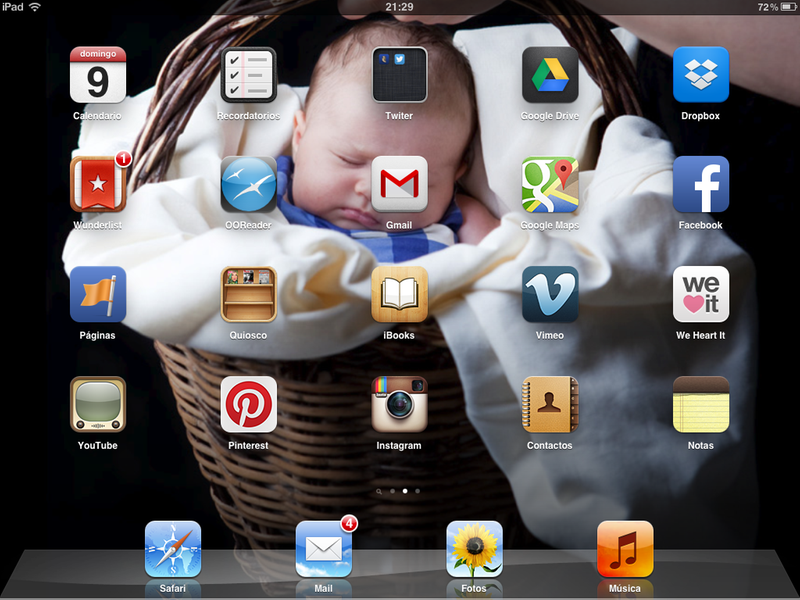Launch Pinterest
Image resolution: width=800 pixels, height=600 pixels.
coord(248,405)
